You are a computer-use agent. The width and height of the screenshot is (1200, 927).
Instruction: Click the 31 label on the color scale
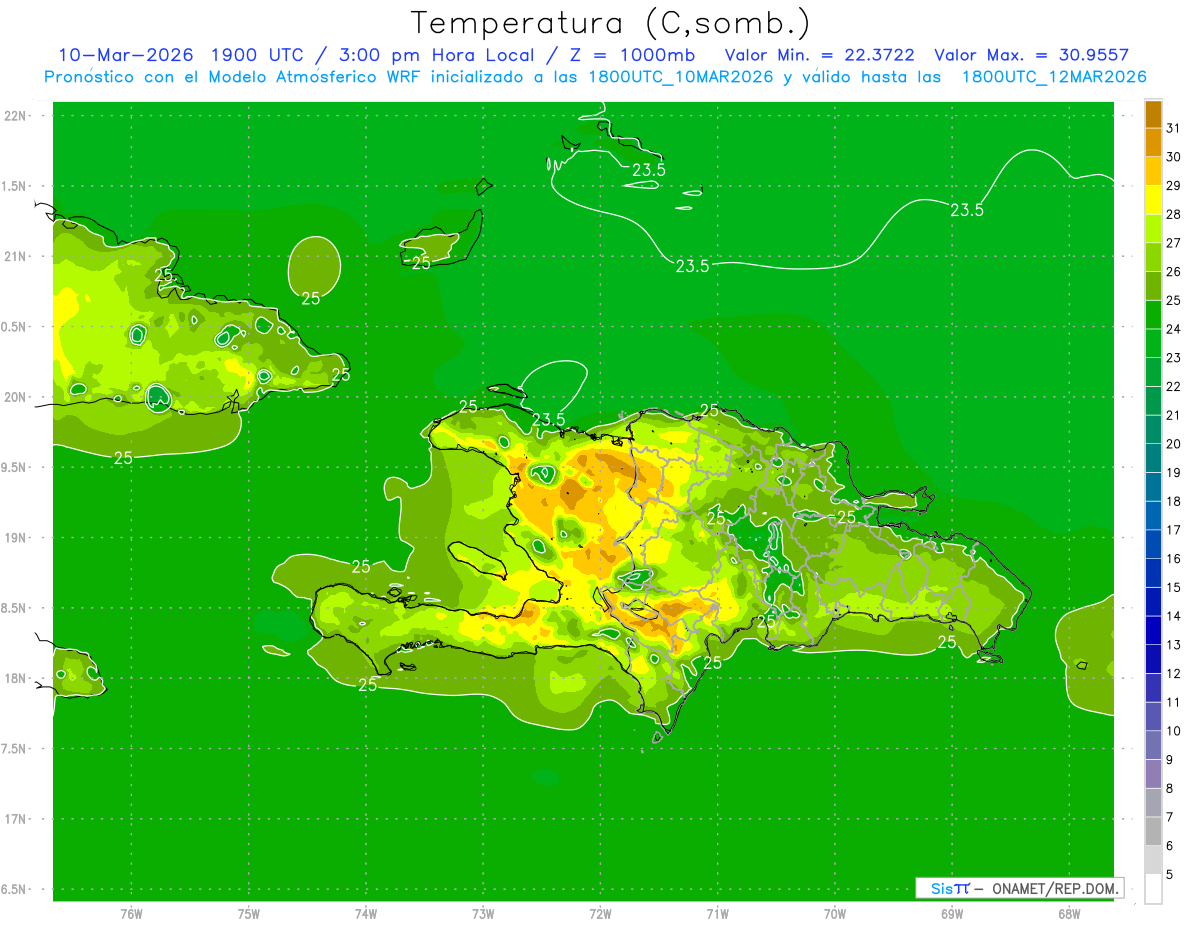pos(1174,128)
